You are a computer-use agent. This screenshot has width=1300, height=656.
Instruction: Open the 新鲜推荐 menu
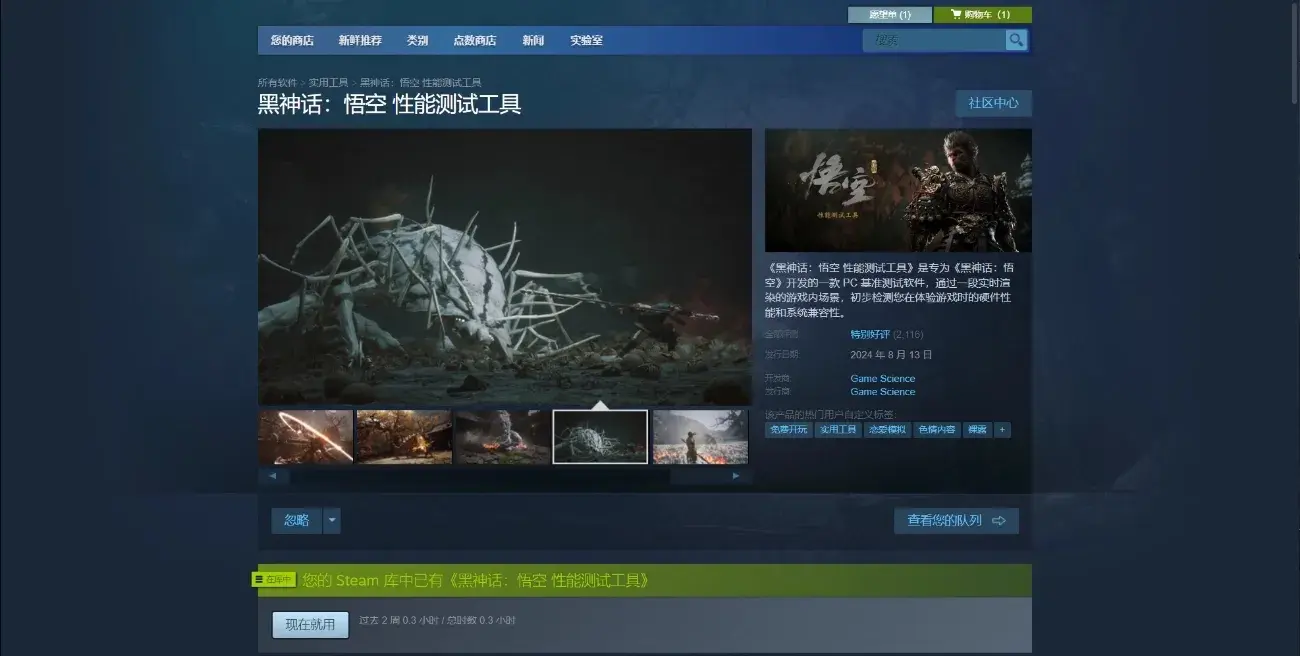click(x=360, y=41)
